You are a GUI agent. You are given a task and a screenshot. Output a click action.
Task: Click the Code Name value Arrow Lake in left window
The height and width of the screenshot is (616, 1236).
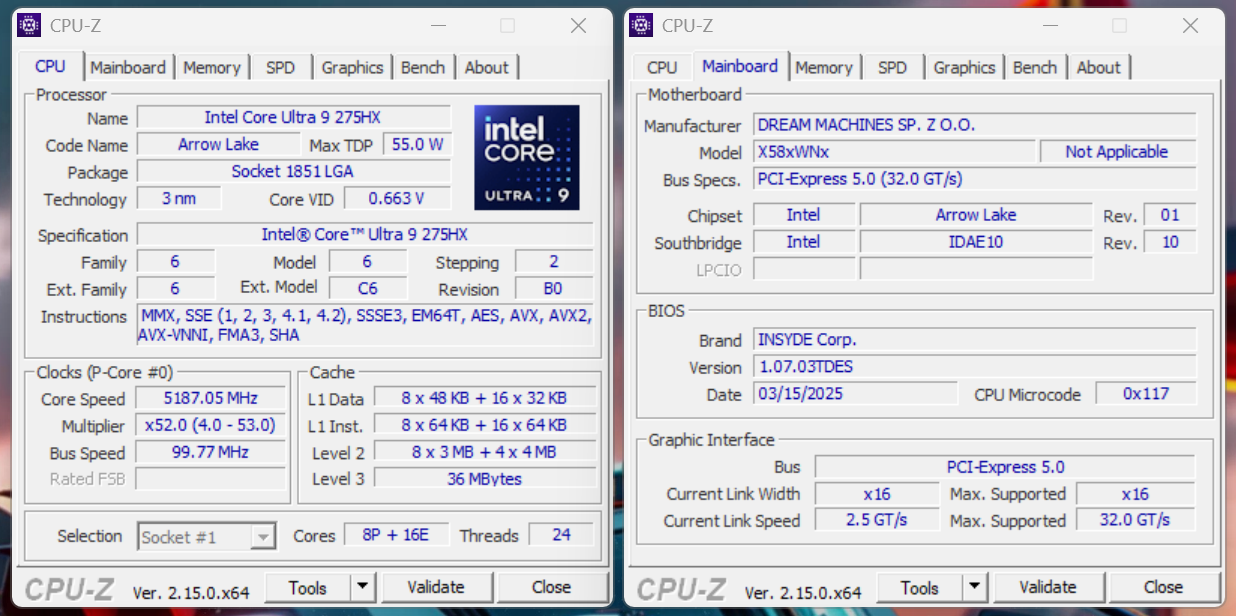coord(218,145)
